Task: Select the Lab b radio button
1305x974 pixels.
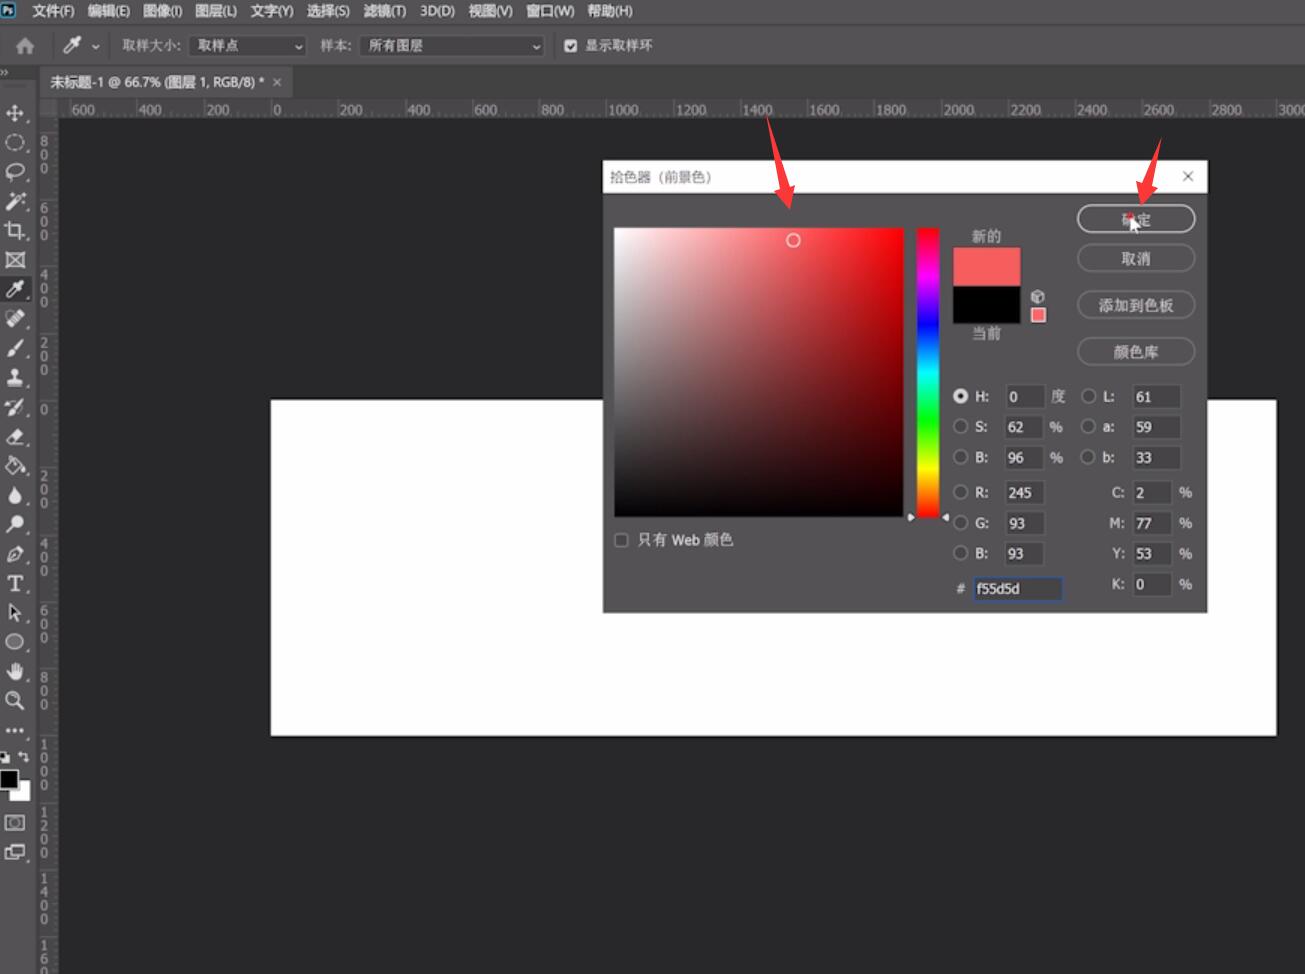Action: [1088, 457]
